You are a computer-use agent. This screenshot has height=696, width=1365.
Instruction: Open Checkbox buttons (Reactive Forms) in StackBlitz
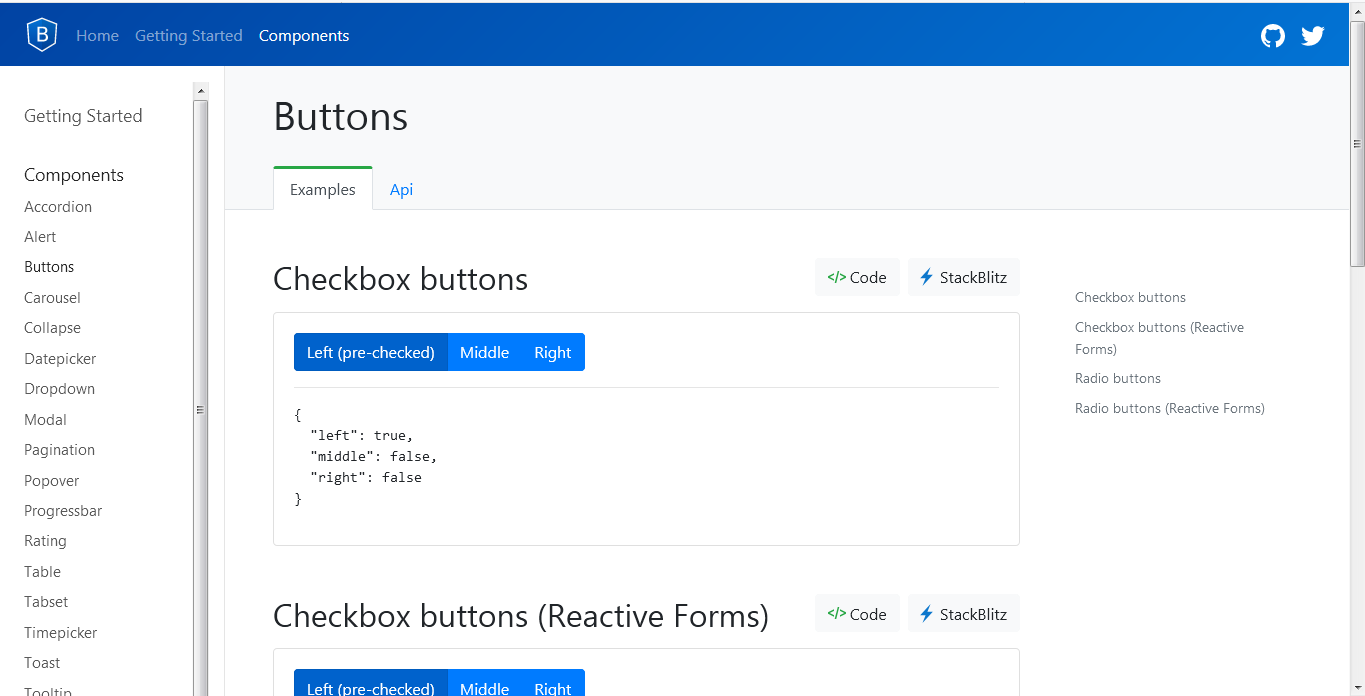[963, 613]
